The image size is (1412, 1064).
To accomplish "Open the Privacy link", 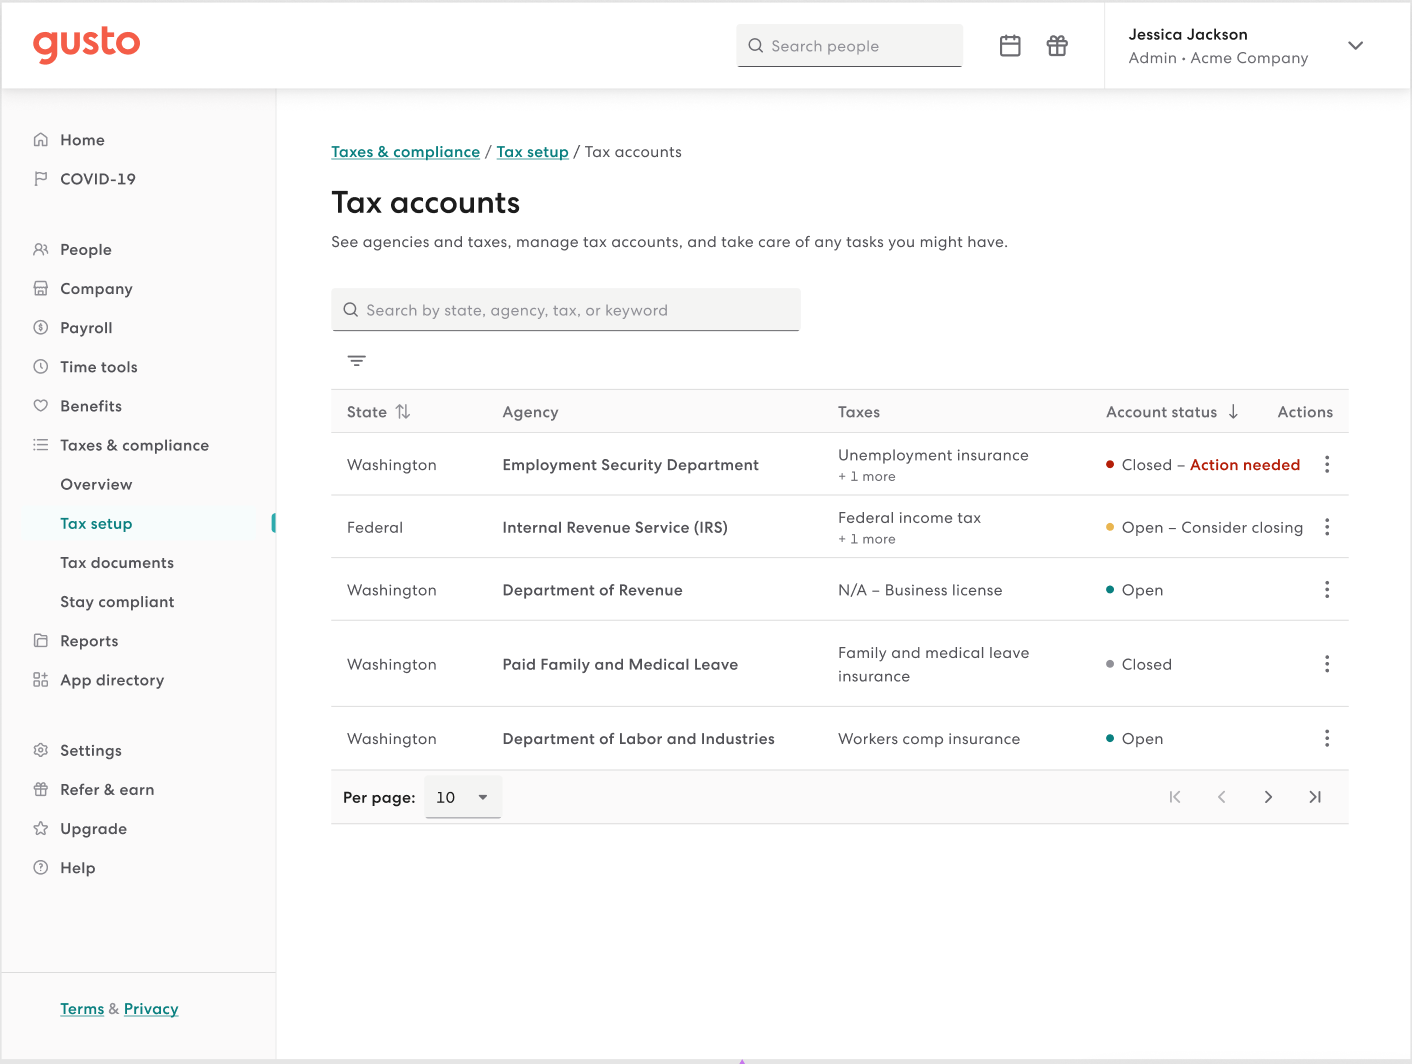I will 151,1009.
